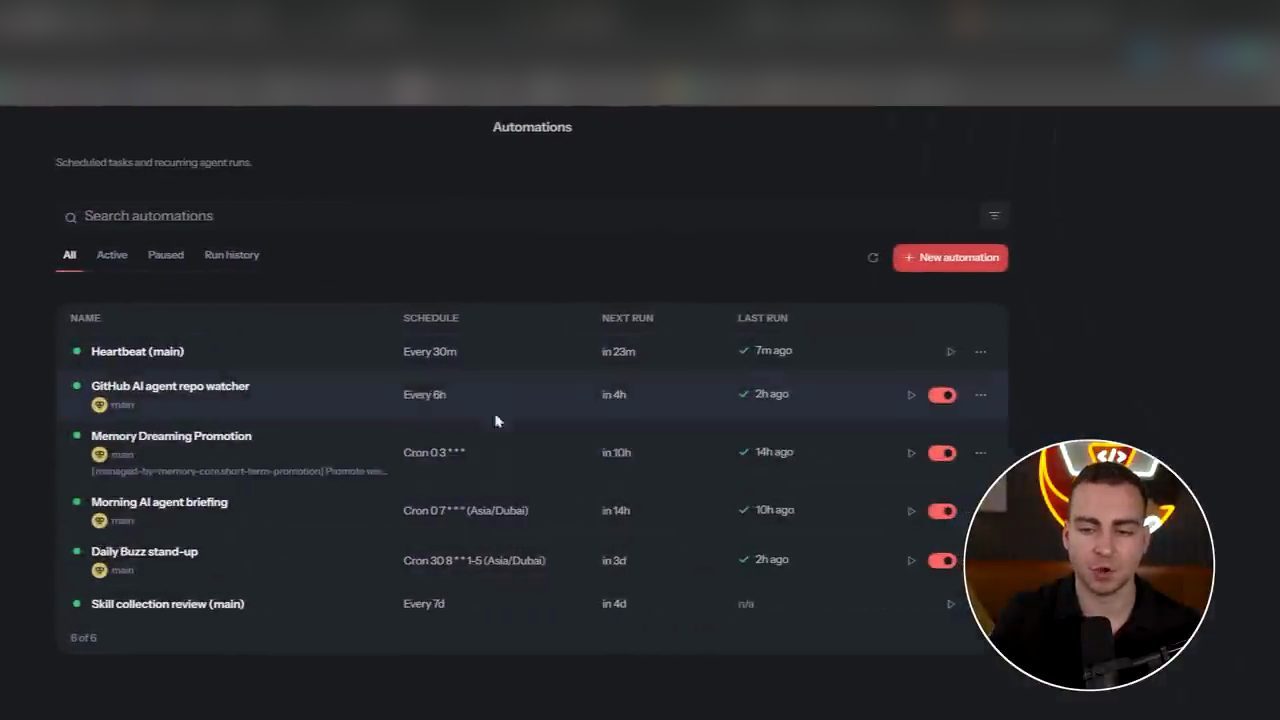Run Skill collection review (main) now

pos(951,604)
